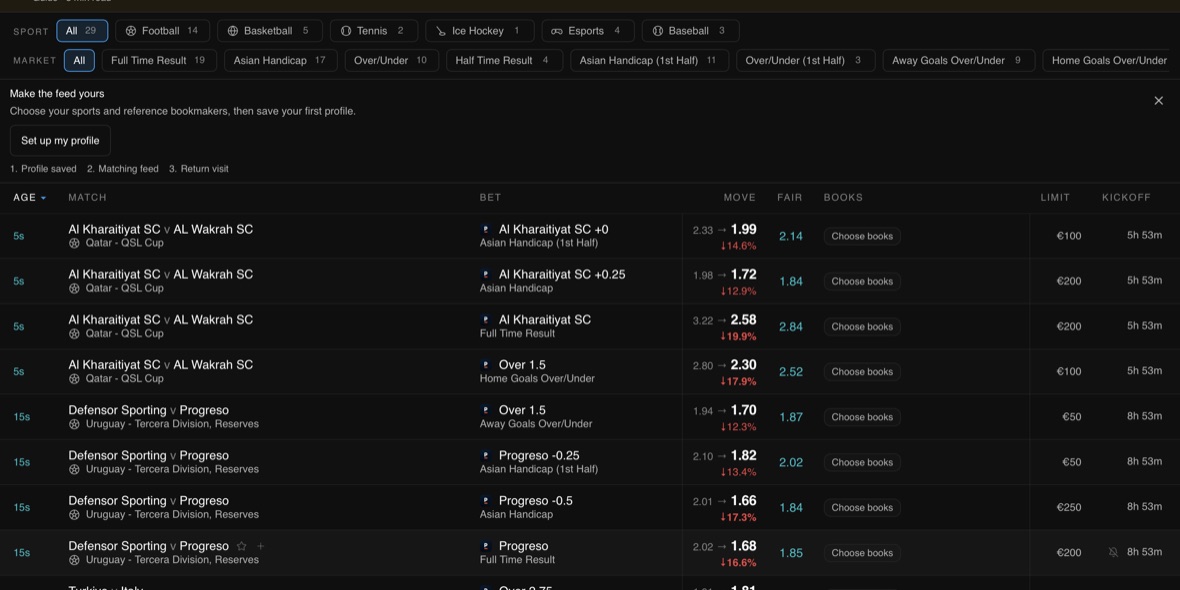Screen dimensions: 1180x590
Task: Filter the feed by Esports
Action: coord(587,31)
